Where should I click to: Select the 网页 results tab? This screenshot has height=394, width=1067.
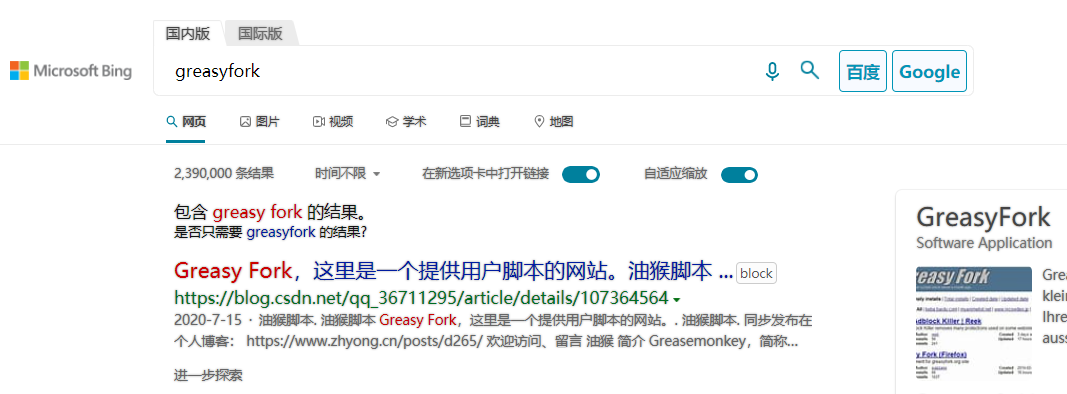(186, 122)
